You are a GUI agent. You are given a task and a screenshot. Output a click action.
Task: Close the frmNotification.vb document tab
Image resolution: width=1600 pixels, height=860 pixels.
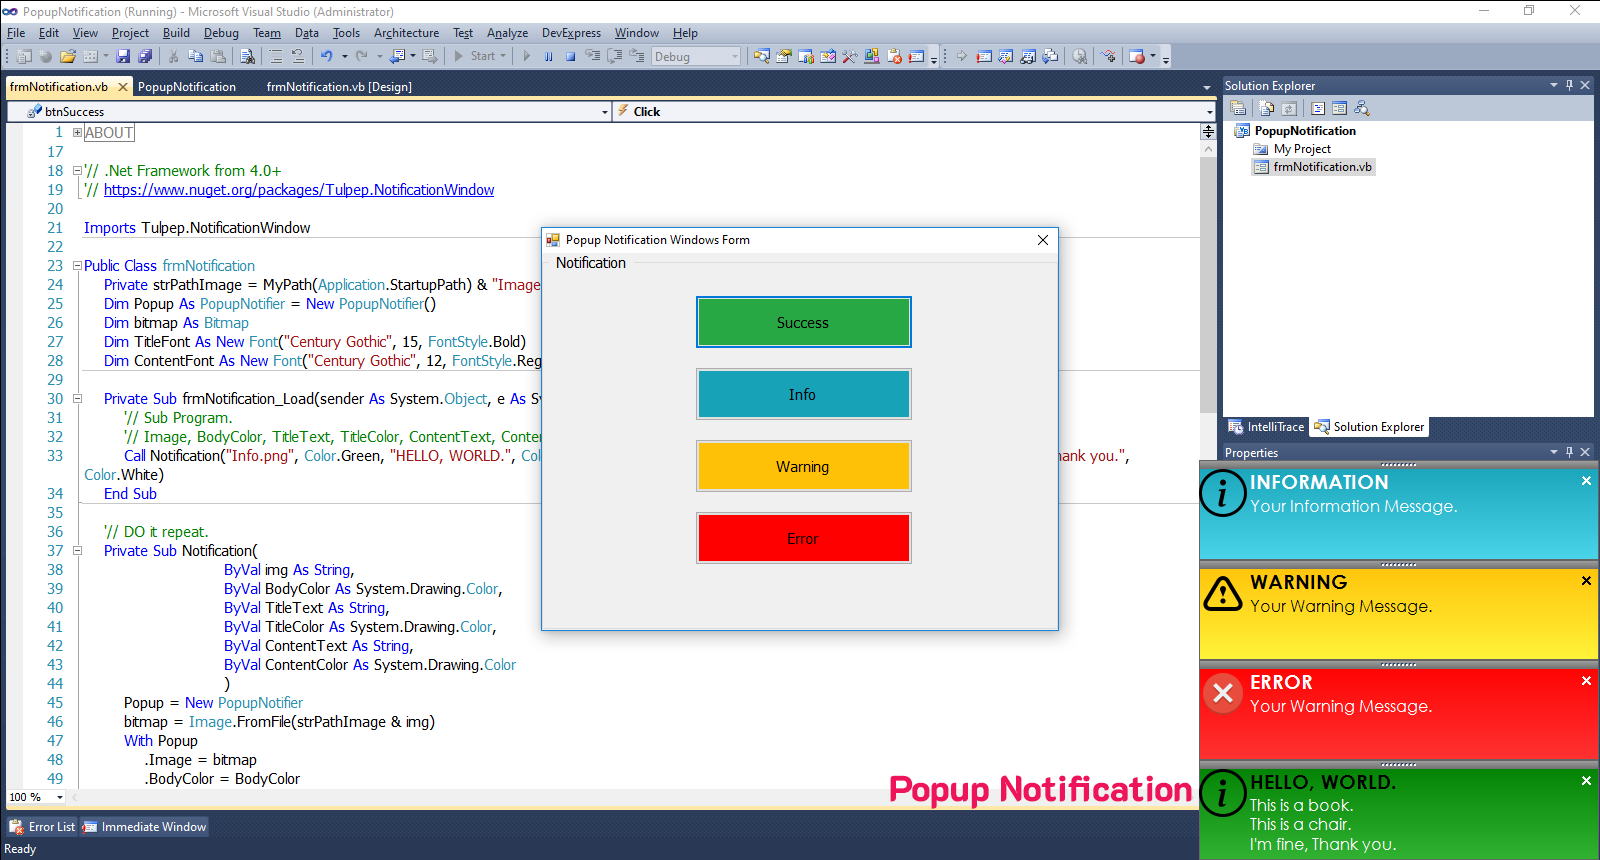tap(123, 87)
